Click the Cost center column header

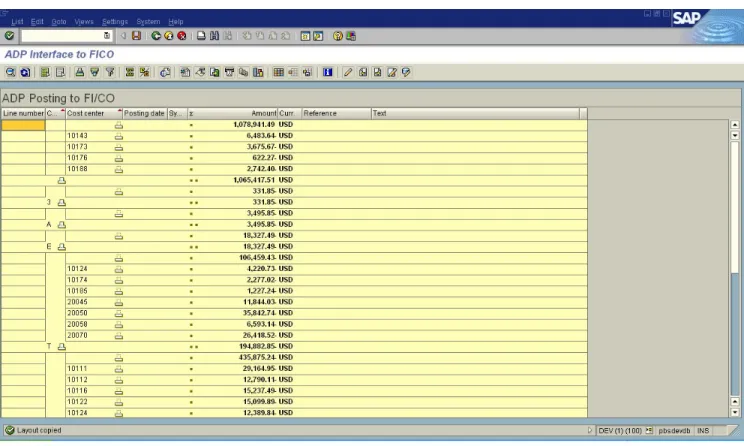(x=93, y=113)
